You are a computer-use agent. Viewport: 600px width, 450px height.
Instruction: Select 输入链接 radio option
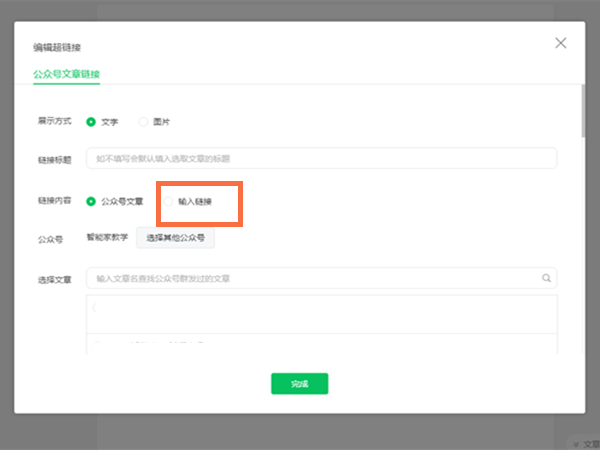click(168, 201)
